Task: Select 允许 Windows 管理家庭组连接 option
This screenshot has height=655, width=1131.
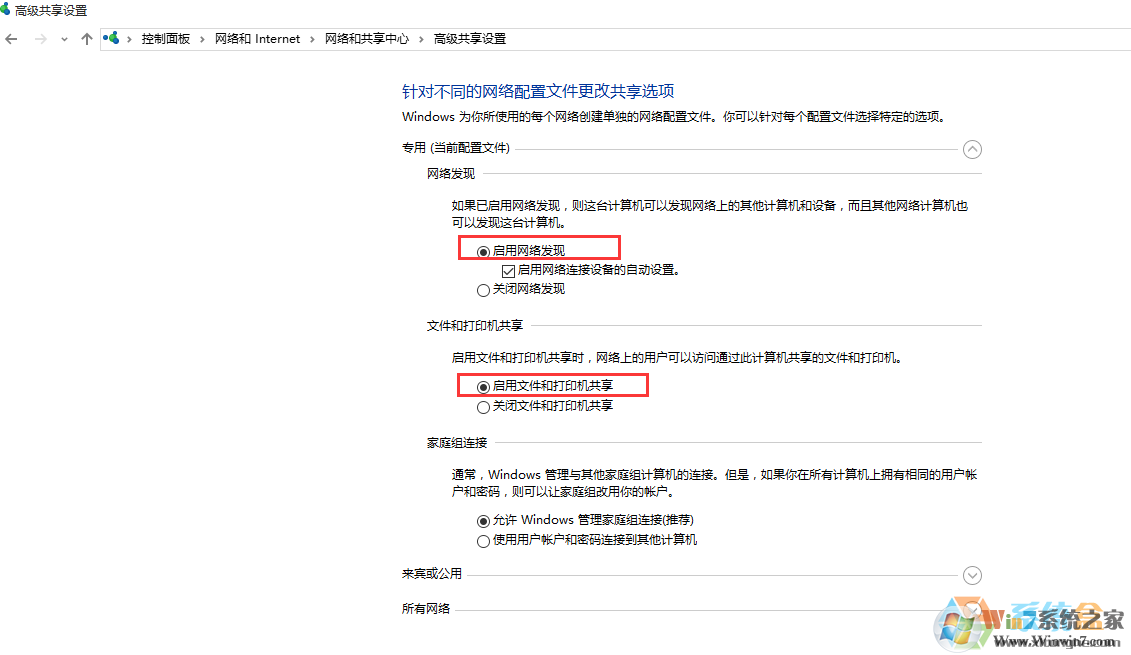Action: point(484,521)
